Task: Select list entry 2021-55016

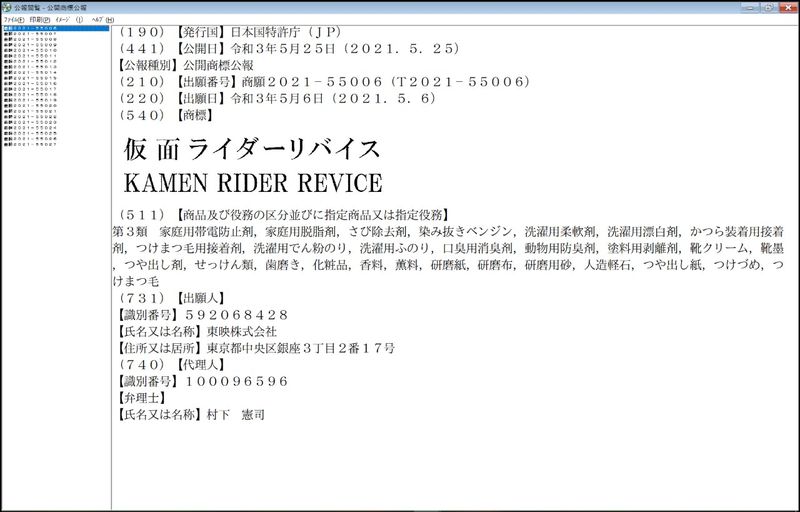Action: pos(30,84)
